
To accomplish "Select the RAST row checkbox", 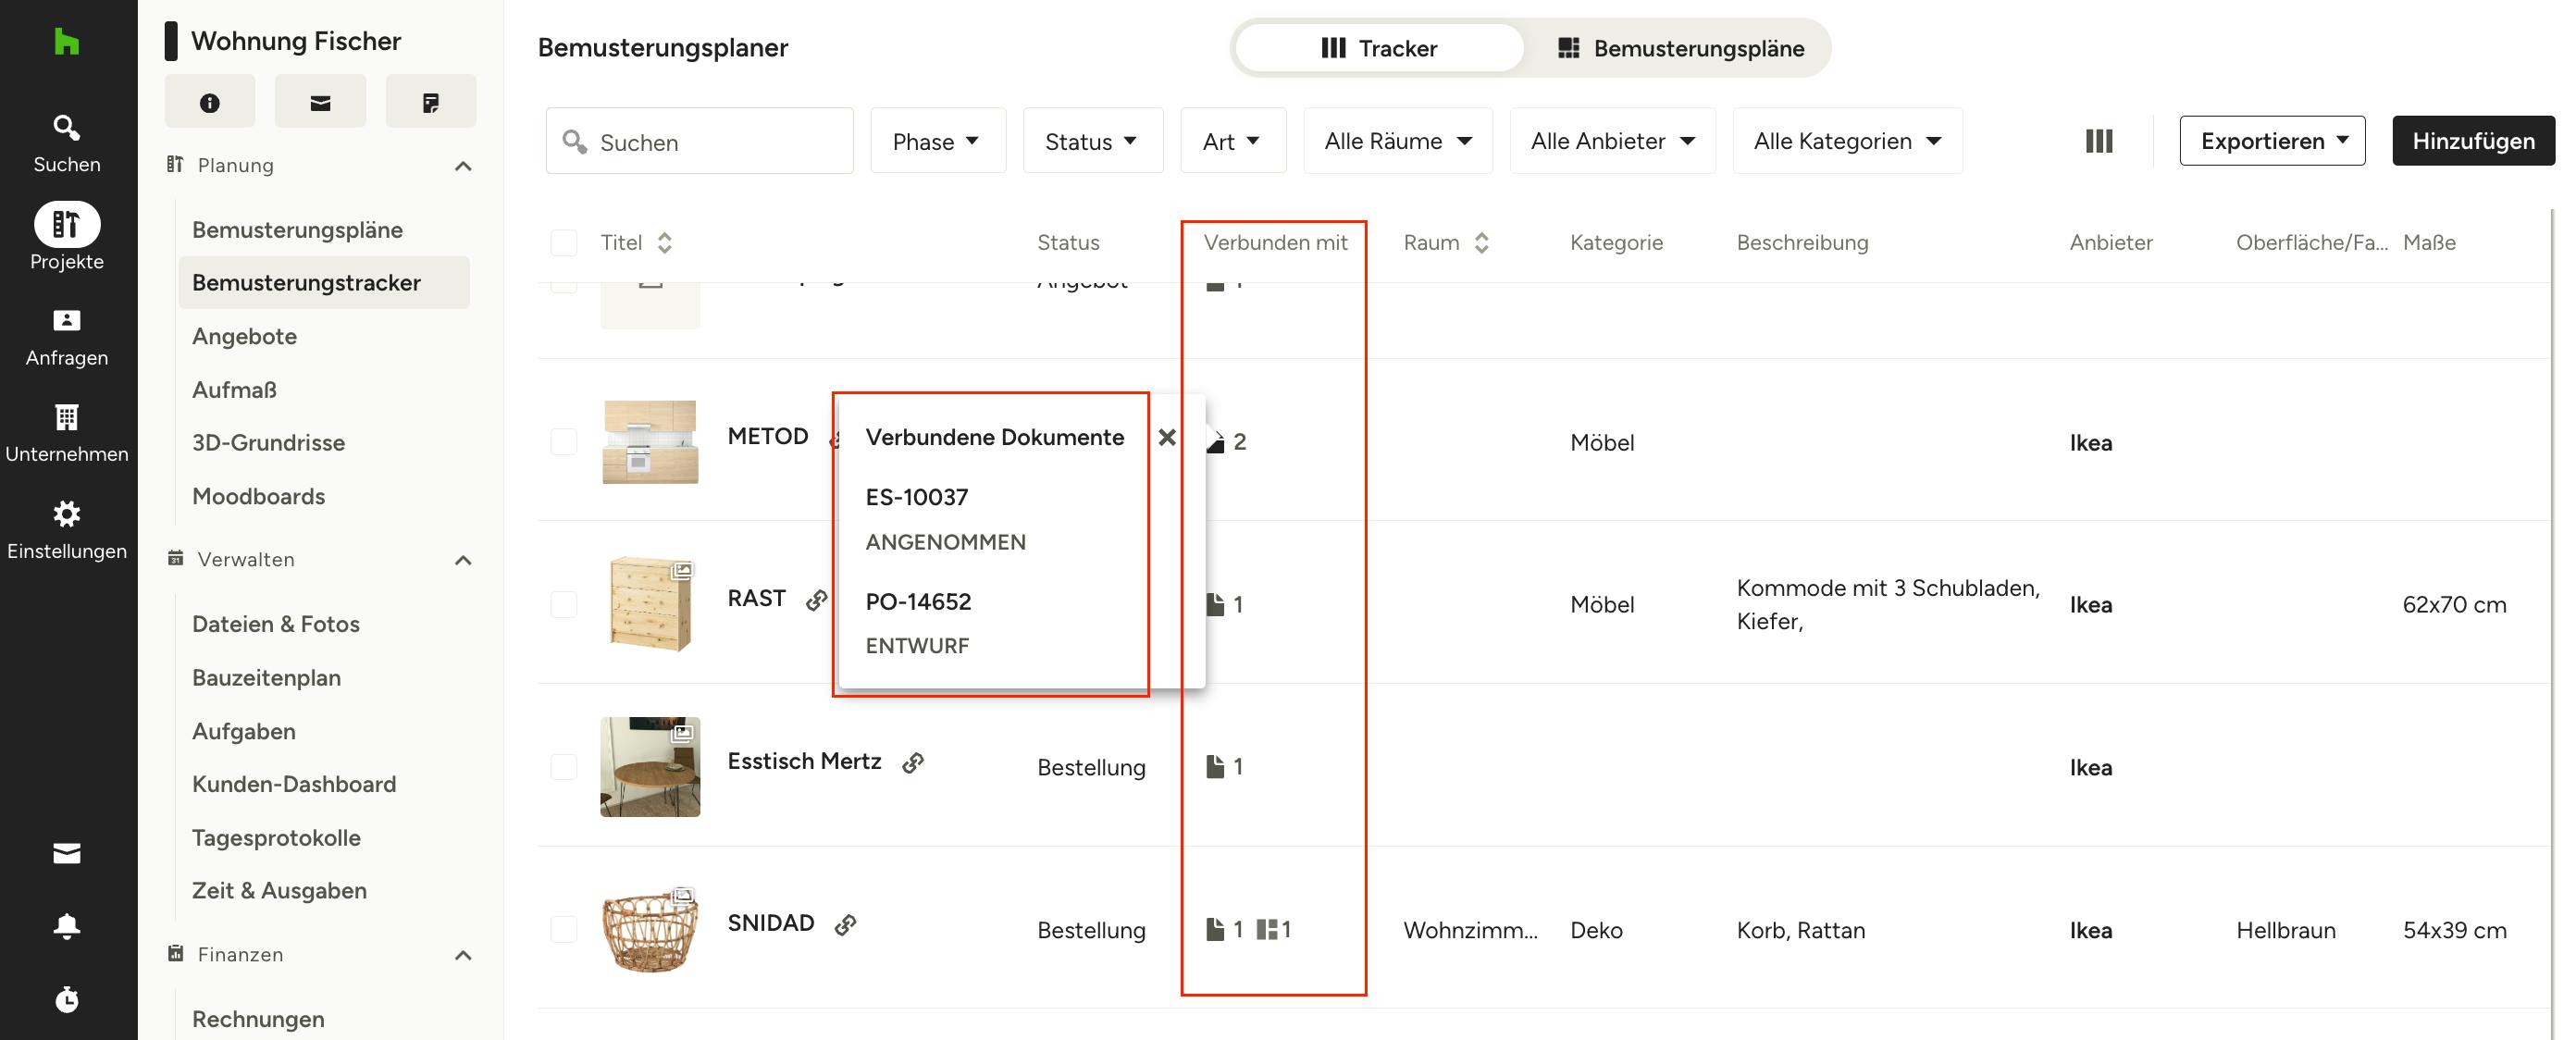I will pyautogui.click(x=564, y=604).
